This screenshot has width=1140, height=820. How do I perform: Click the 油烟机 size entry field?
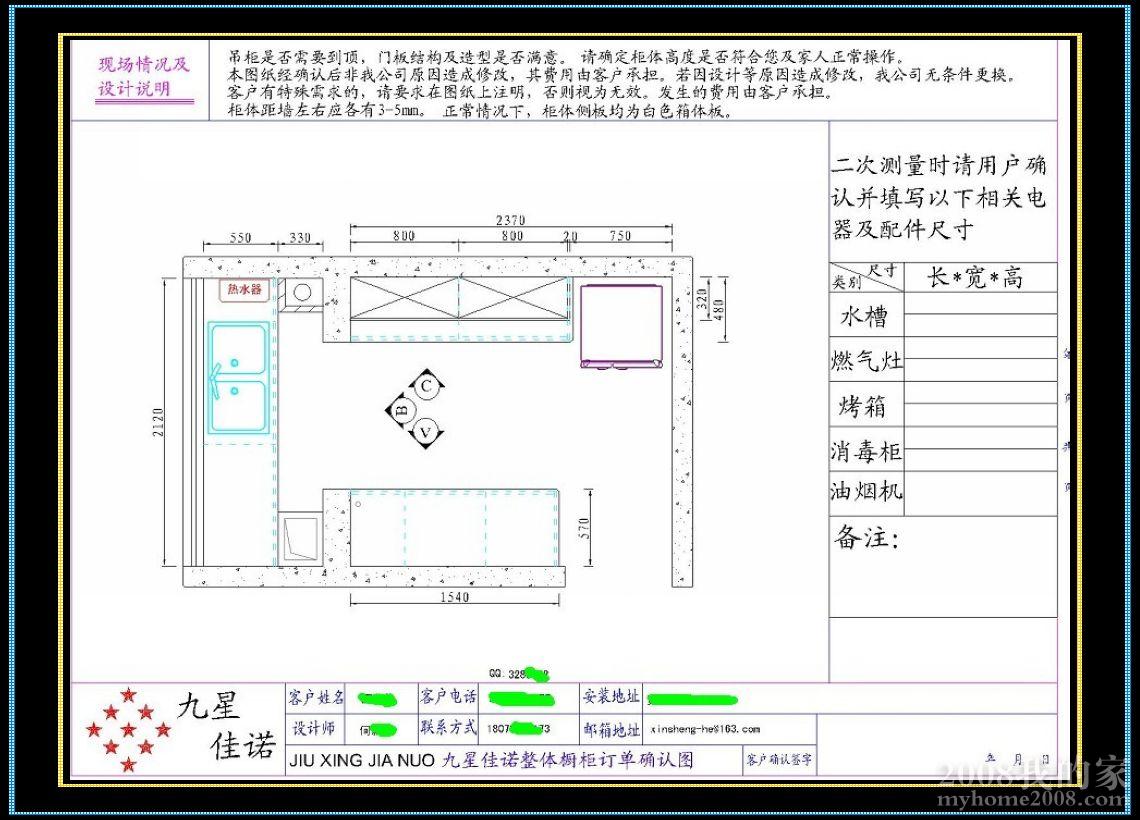(x=980, y=493)
